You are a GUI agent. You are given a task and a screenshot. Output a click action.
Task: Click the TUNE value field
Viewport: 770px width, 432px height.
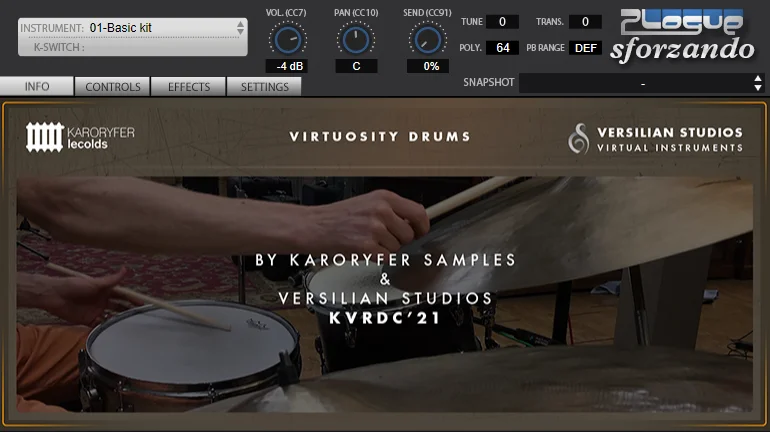coord(502,22)
